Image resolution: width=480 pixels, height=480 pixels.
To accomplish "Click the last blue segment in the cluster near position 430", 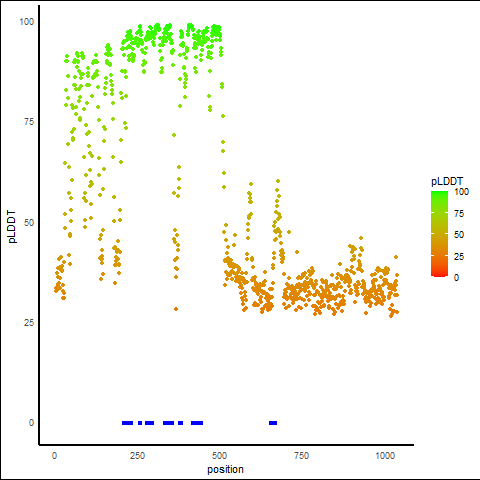I will tap(197, 423).
